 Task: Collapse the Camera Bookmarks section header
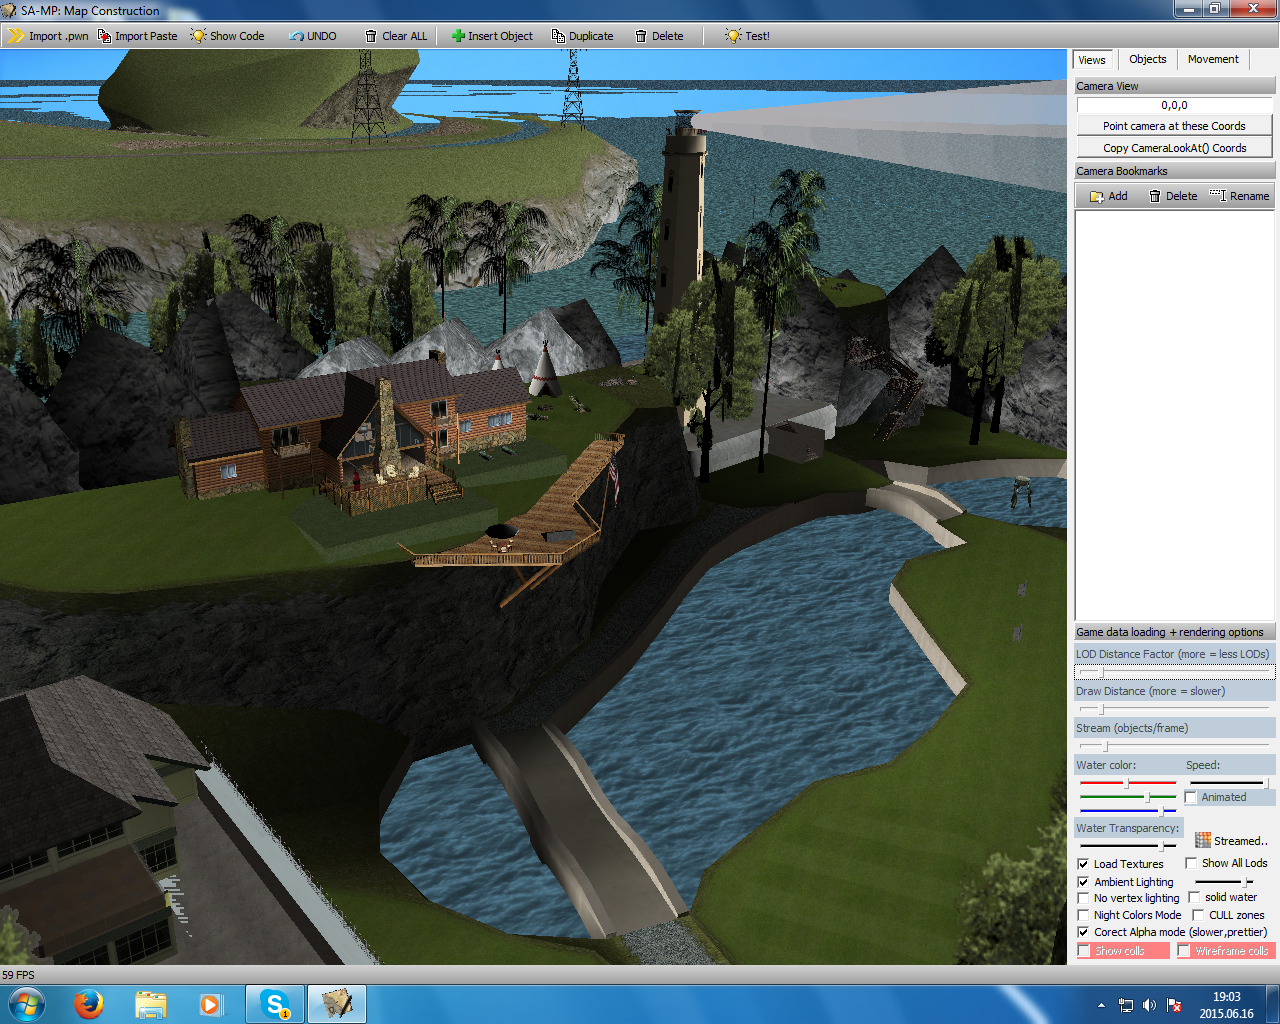tap(1174, 171)
